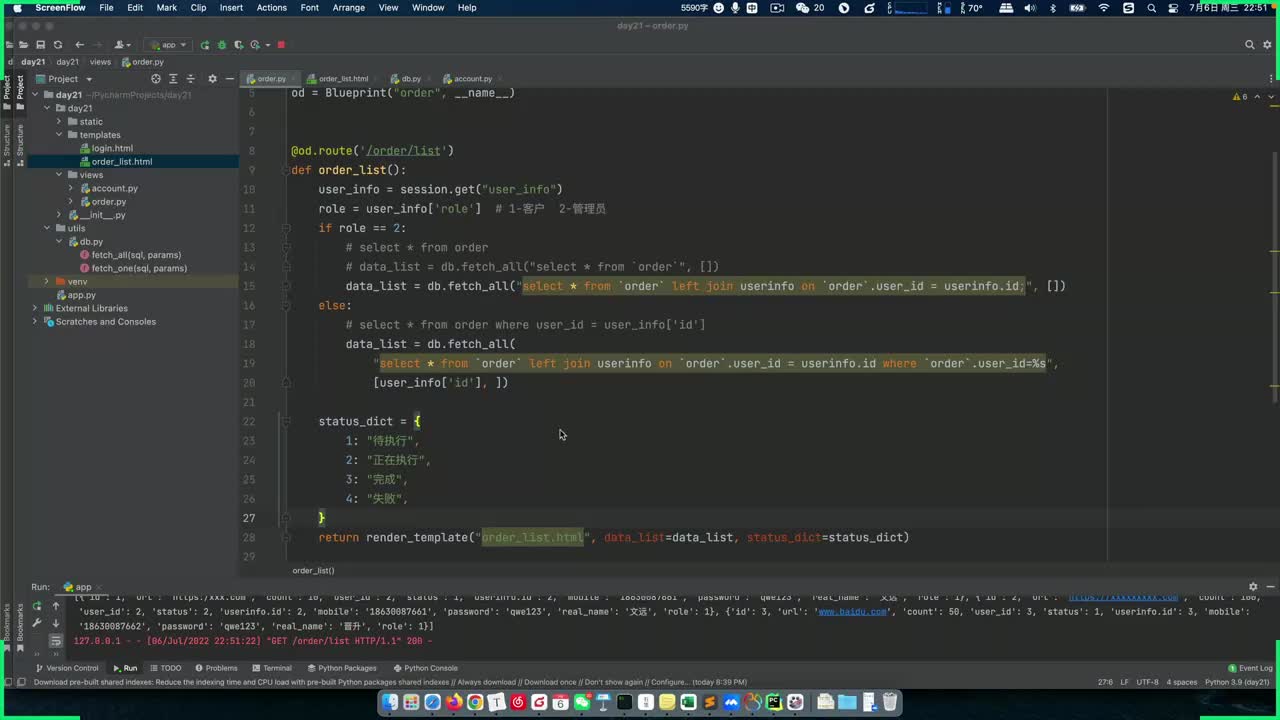The image size is (1280, 720).
Task: Open Project panel options gear
Action: click(212, 79)
